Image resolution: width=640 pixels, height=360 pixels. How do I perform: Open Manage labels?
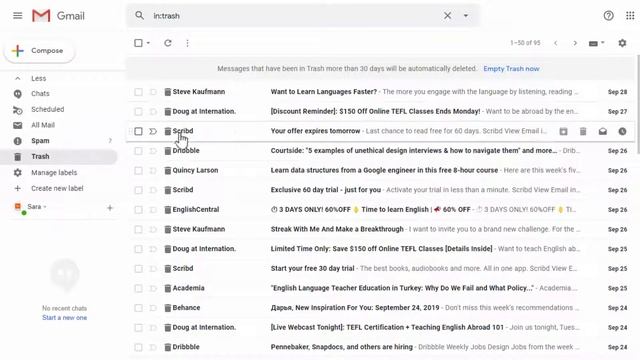tap(54, 173)
